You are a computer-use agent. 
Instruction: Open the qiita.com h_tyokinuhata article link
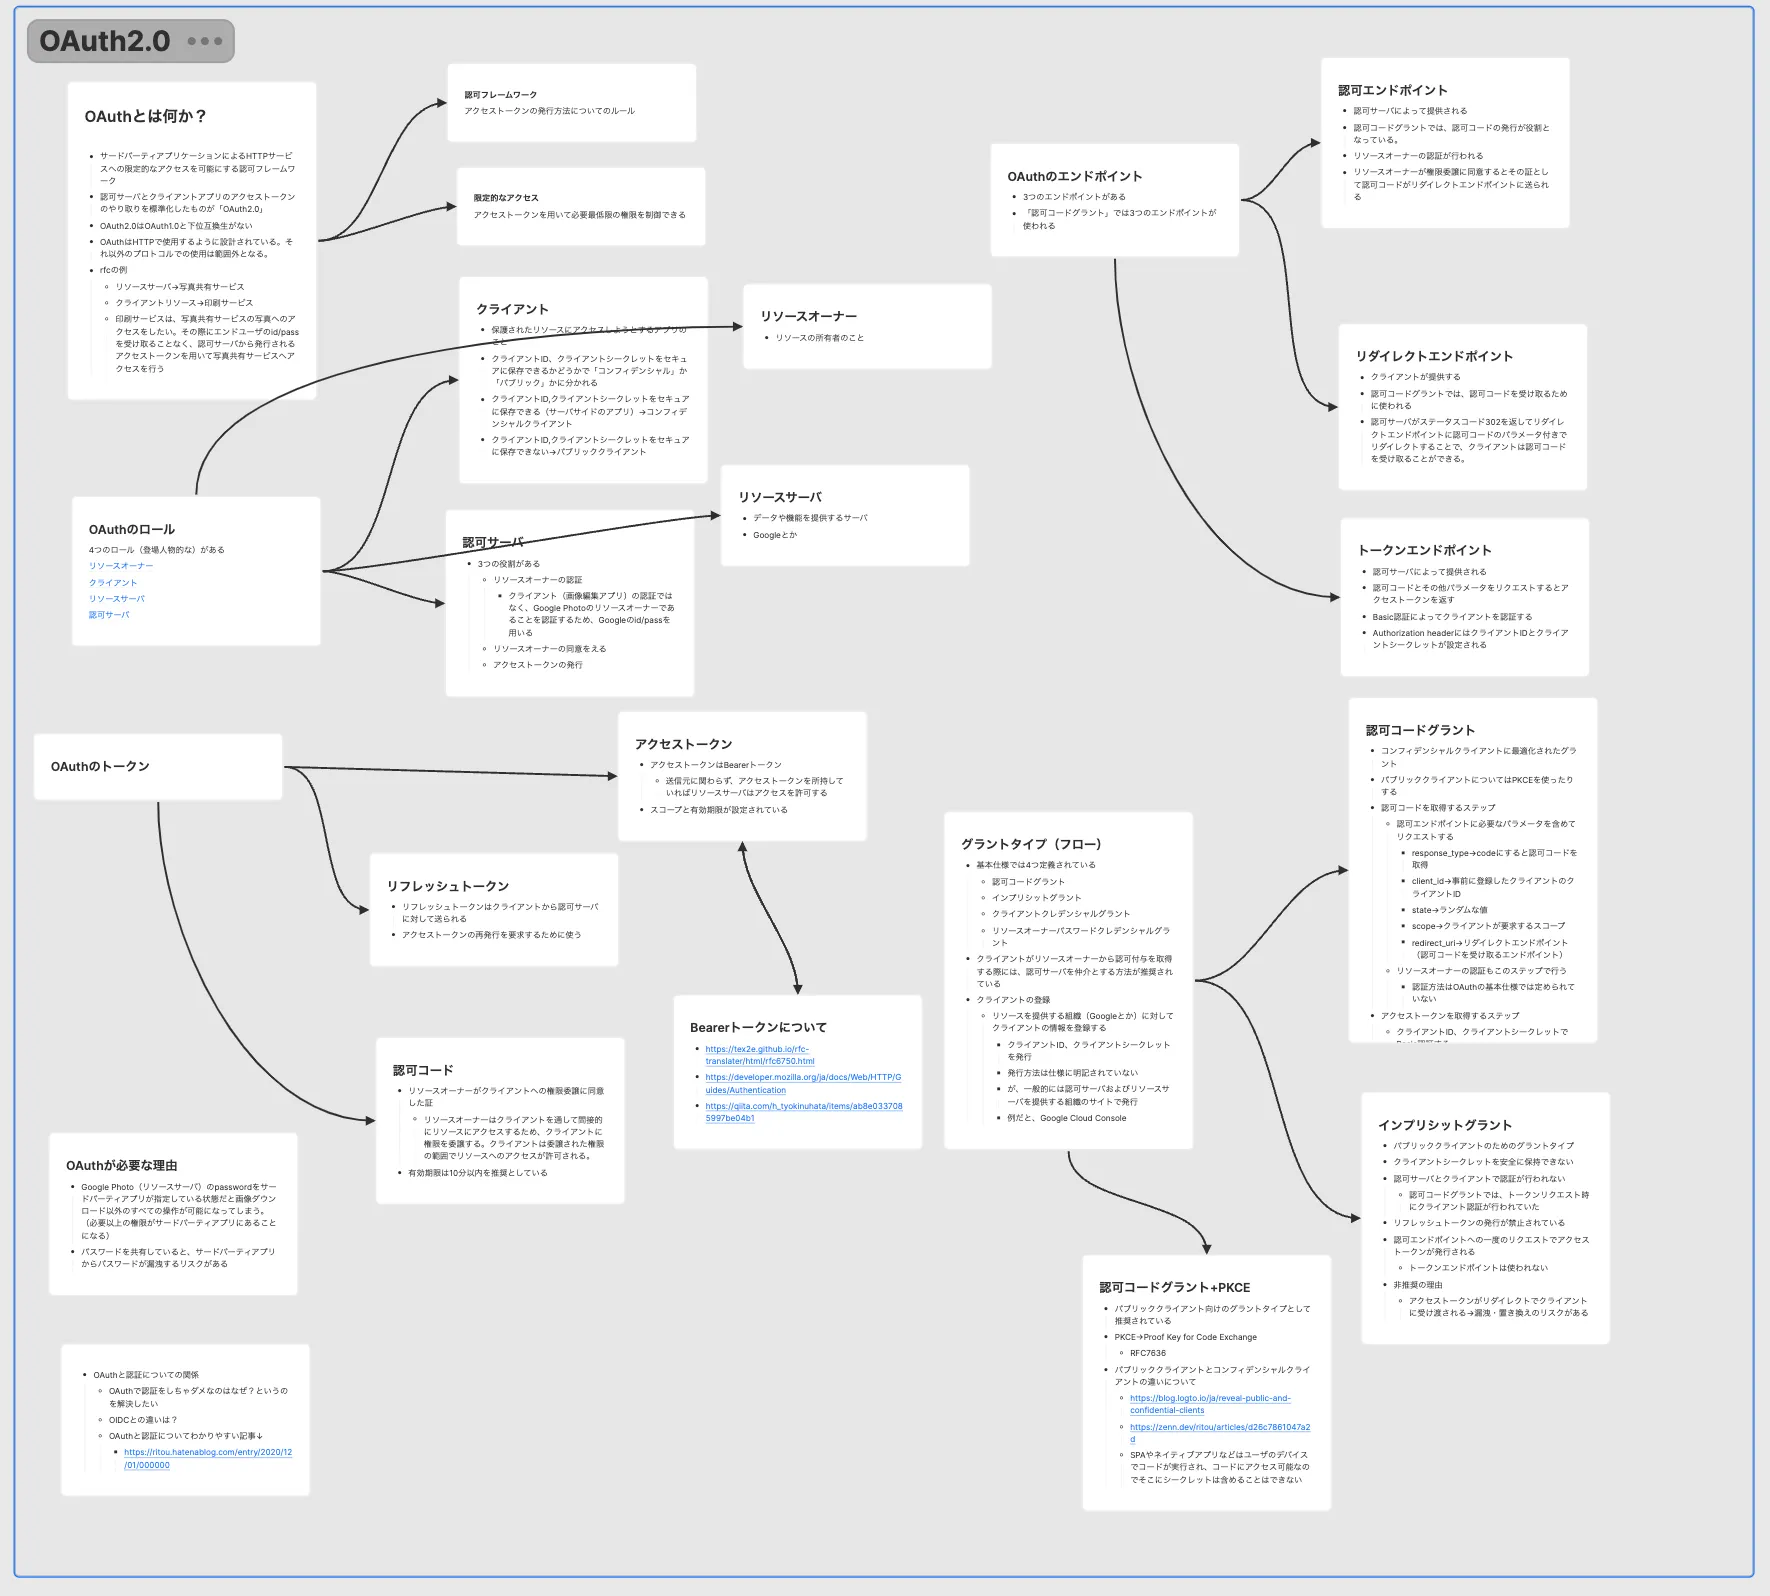click(803, 1112)
